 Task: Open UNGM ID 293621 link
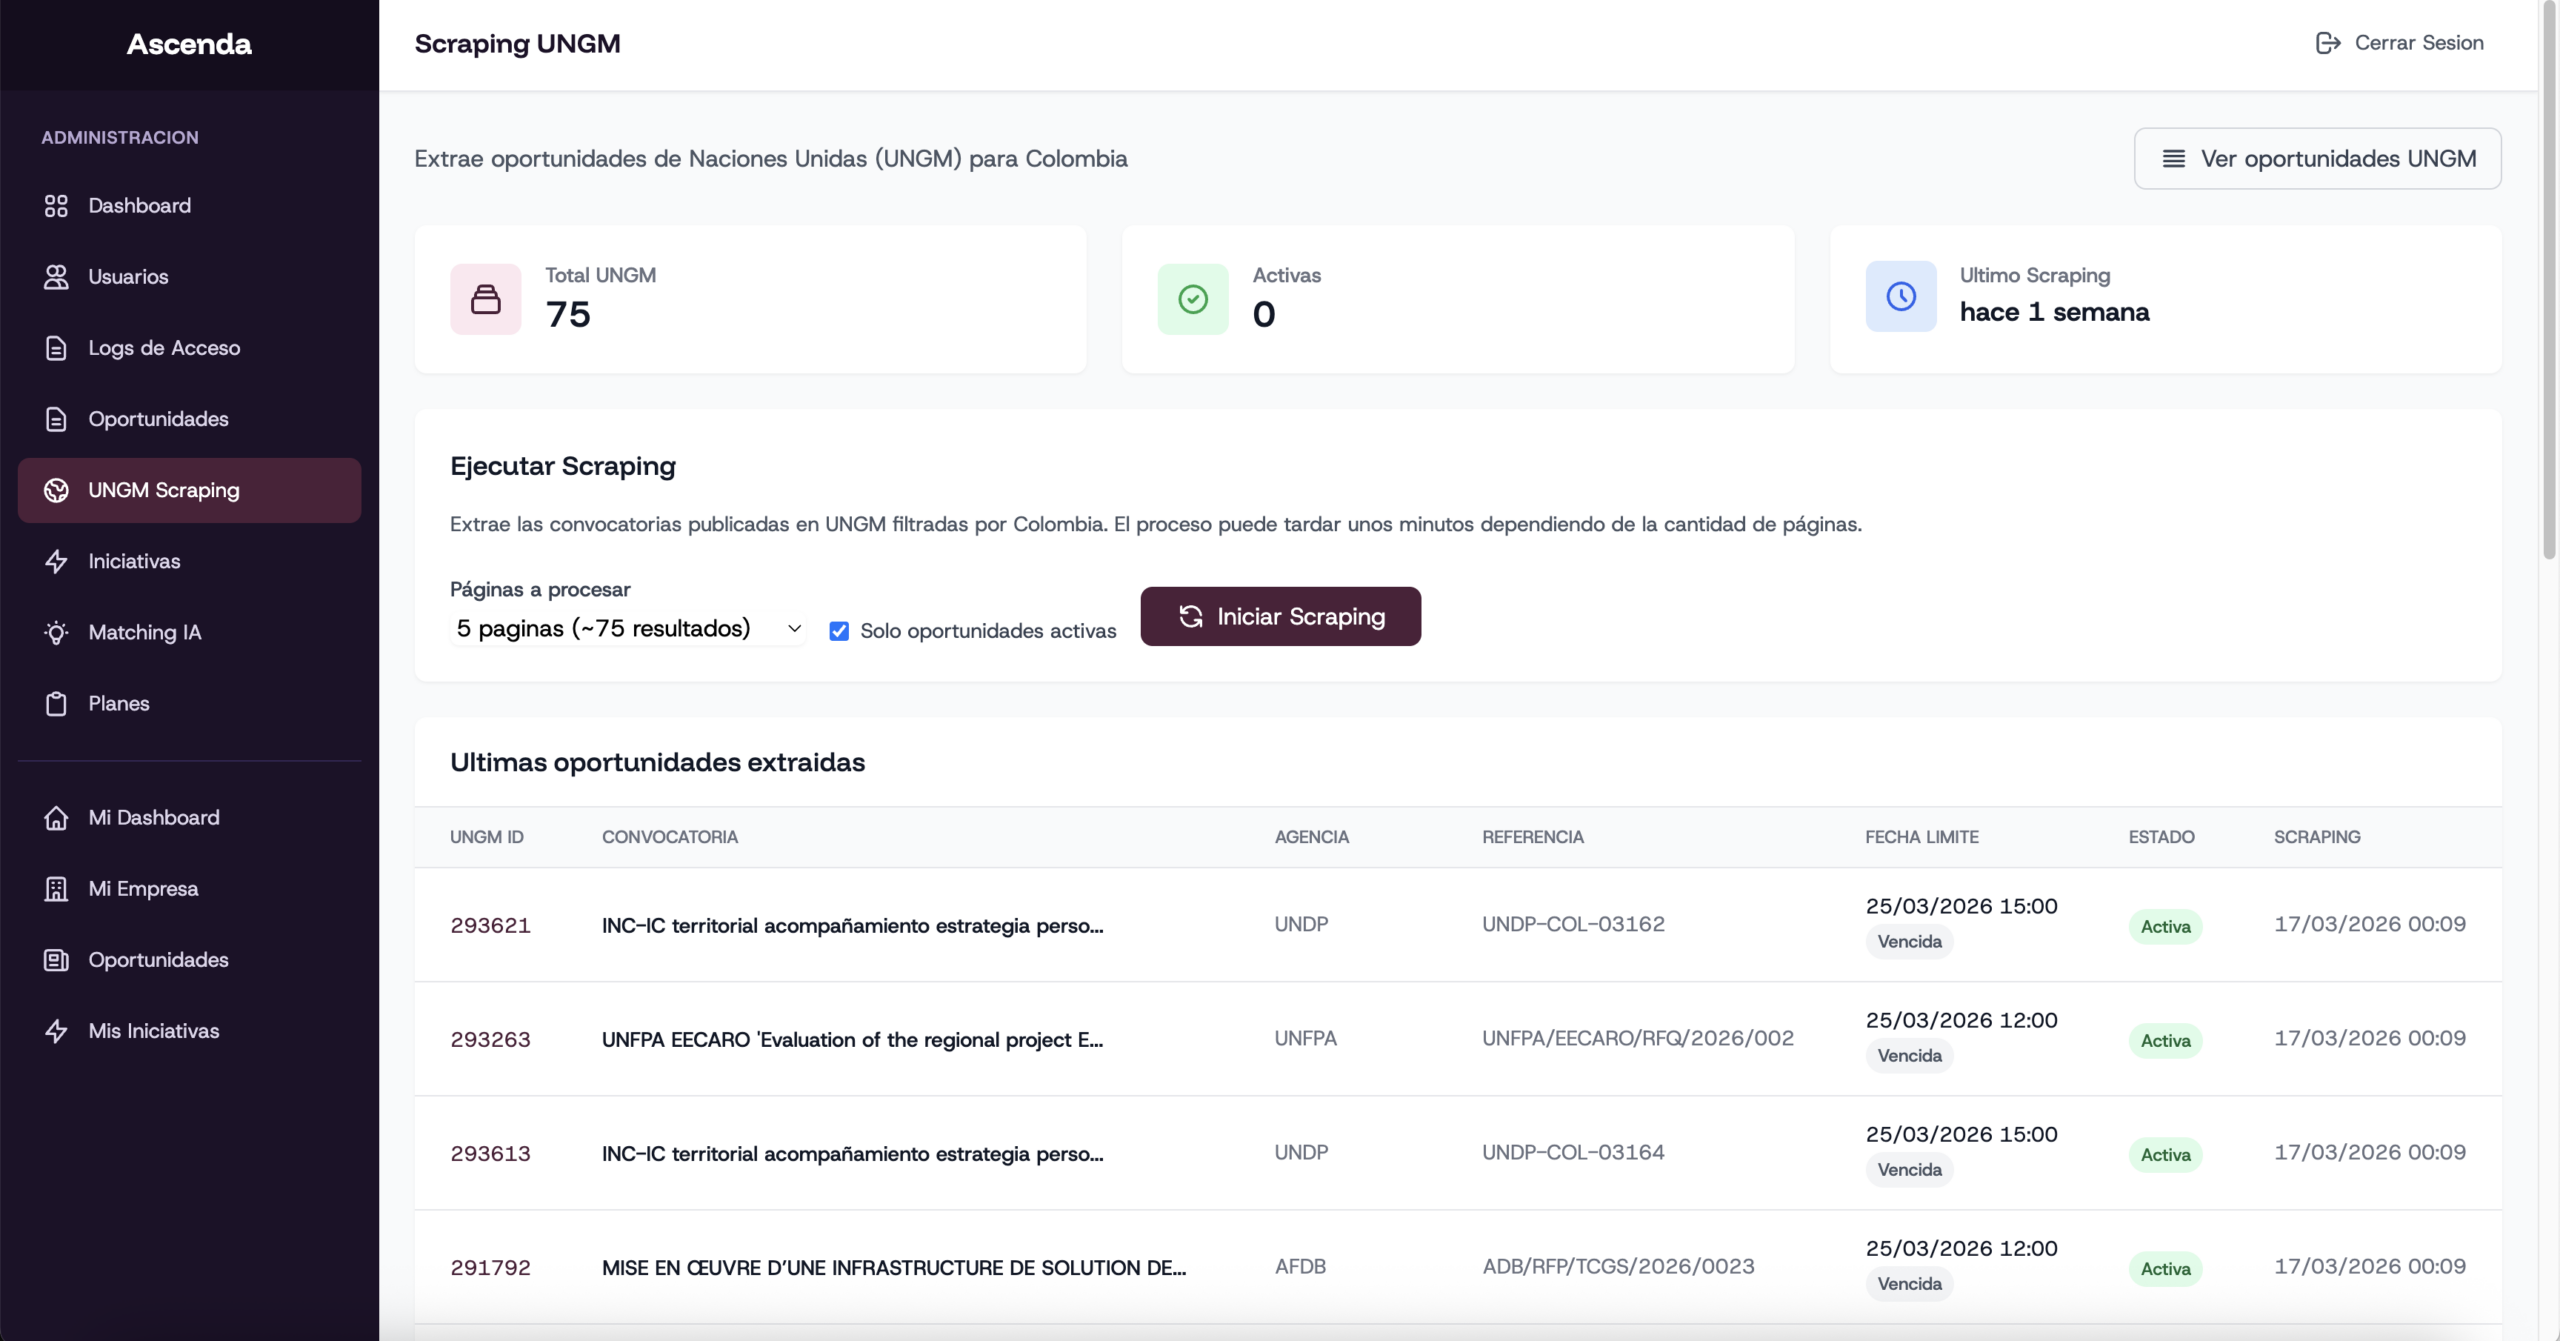click(490, 925)
